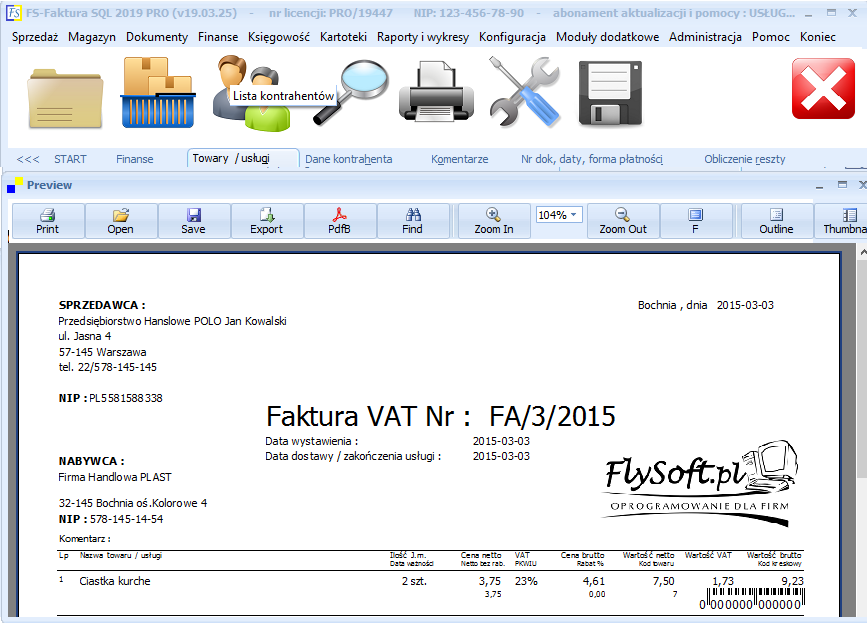This screenshot has height=623, width=867.
Task: Minimize the Preview window
Action: [x=819, y=185]
